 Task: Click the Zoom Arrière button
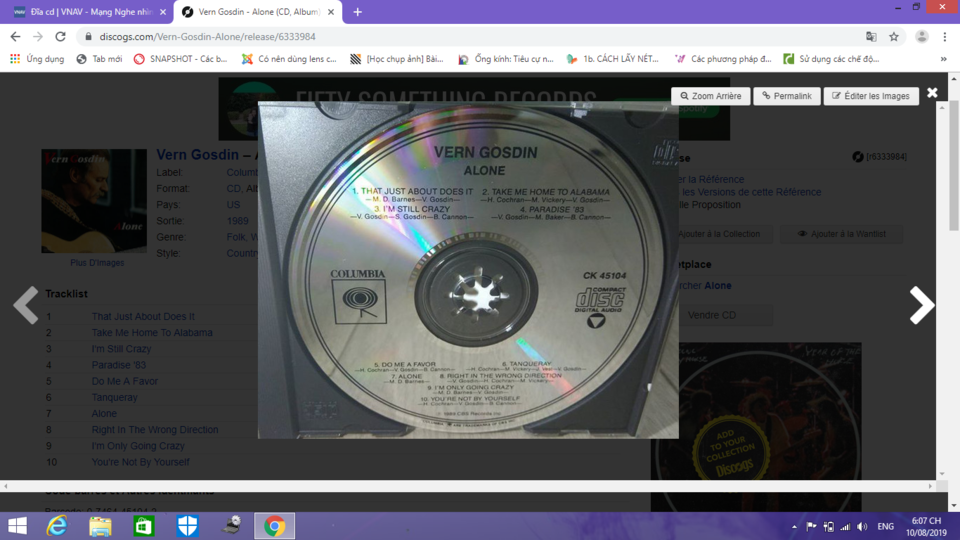pos(710,96)
